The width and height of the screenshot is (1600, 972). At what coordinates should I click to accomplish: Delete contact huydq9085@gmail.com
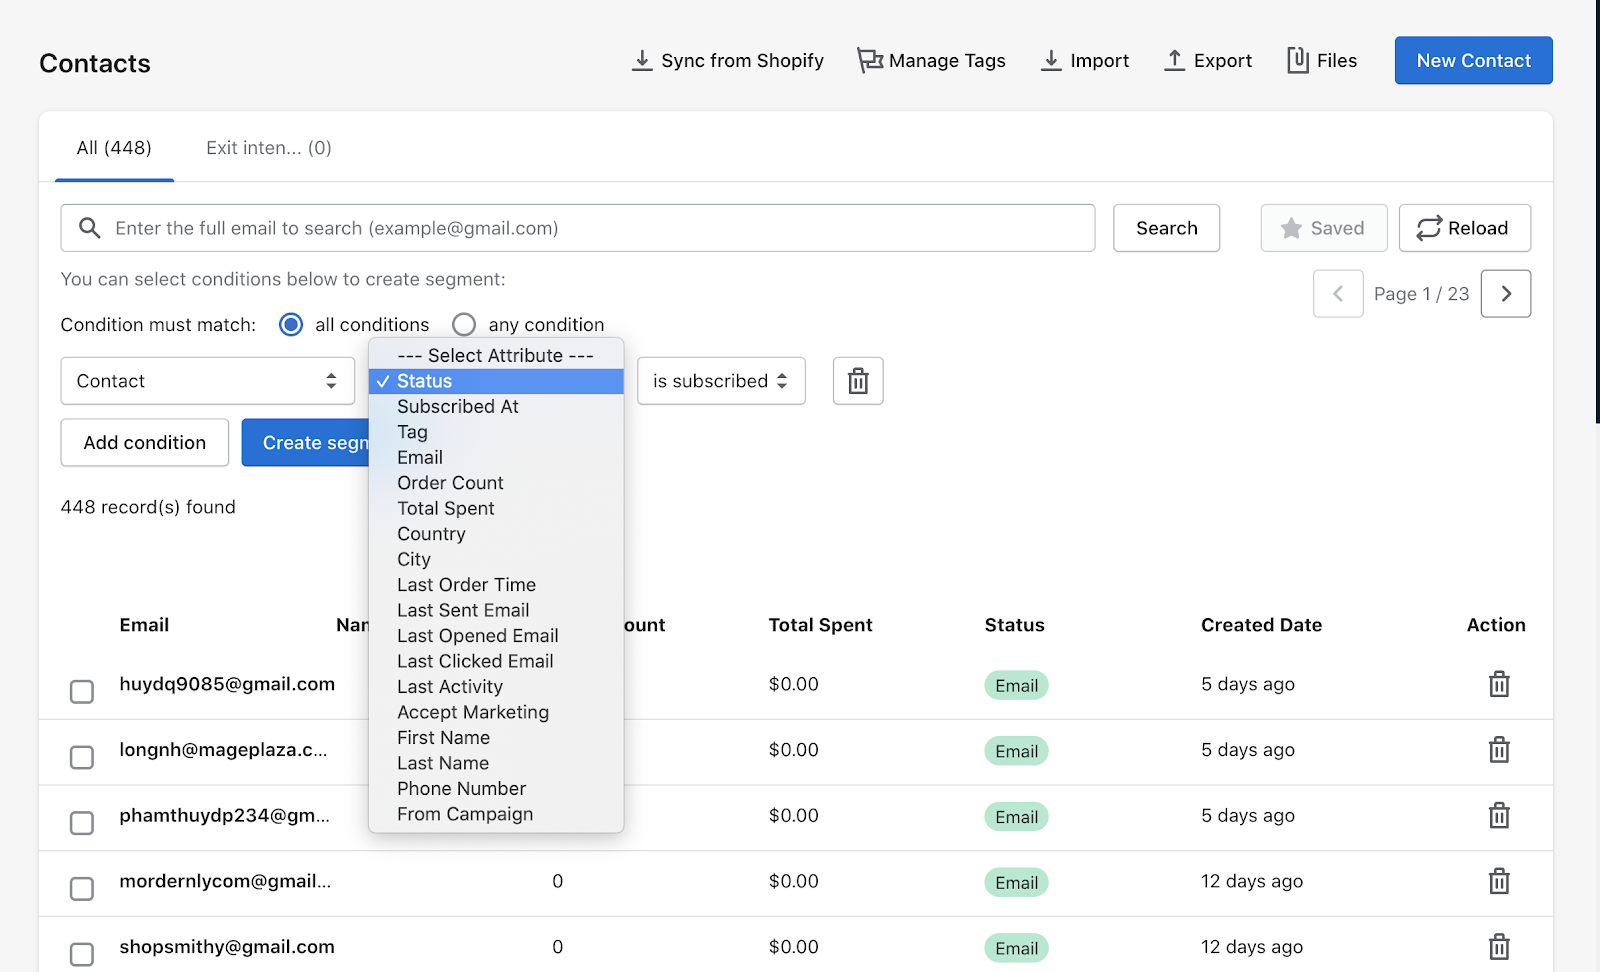click(x=1498, y=685)
